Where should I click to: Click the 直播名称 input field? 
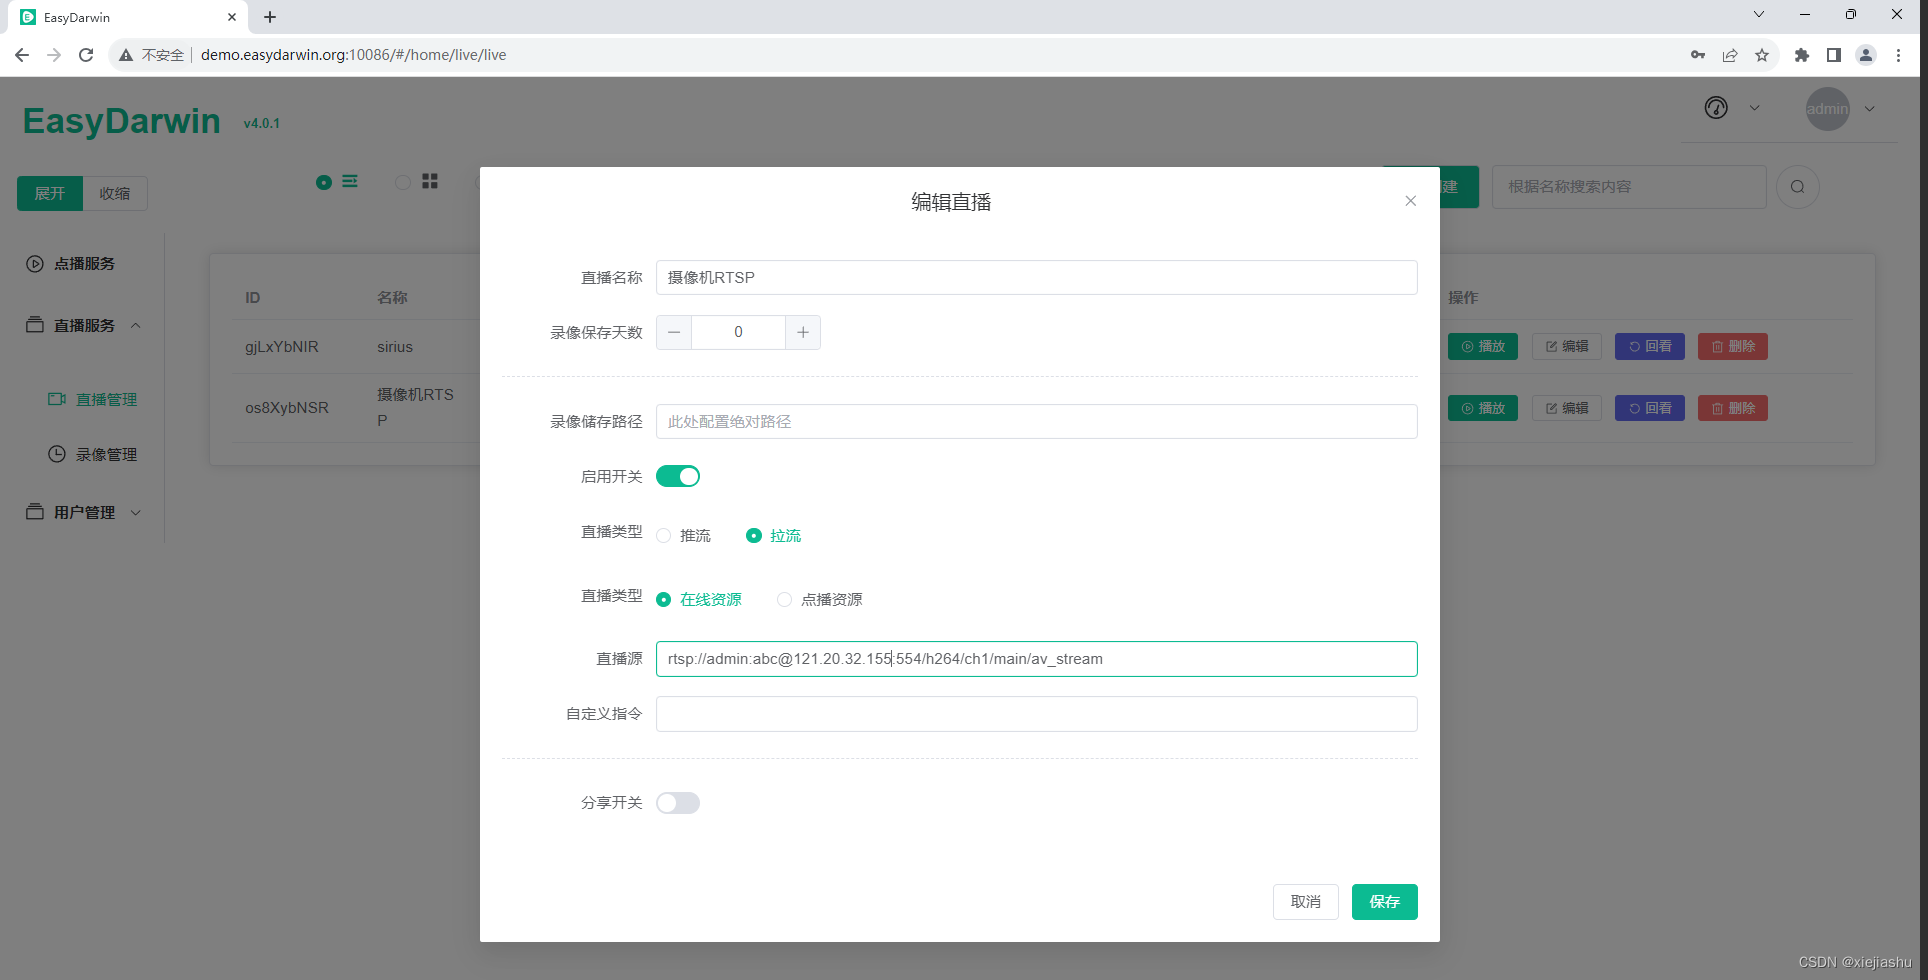[1036, 277]
